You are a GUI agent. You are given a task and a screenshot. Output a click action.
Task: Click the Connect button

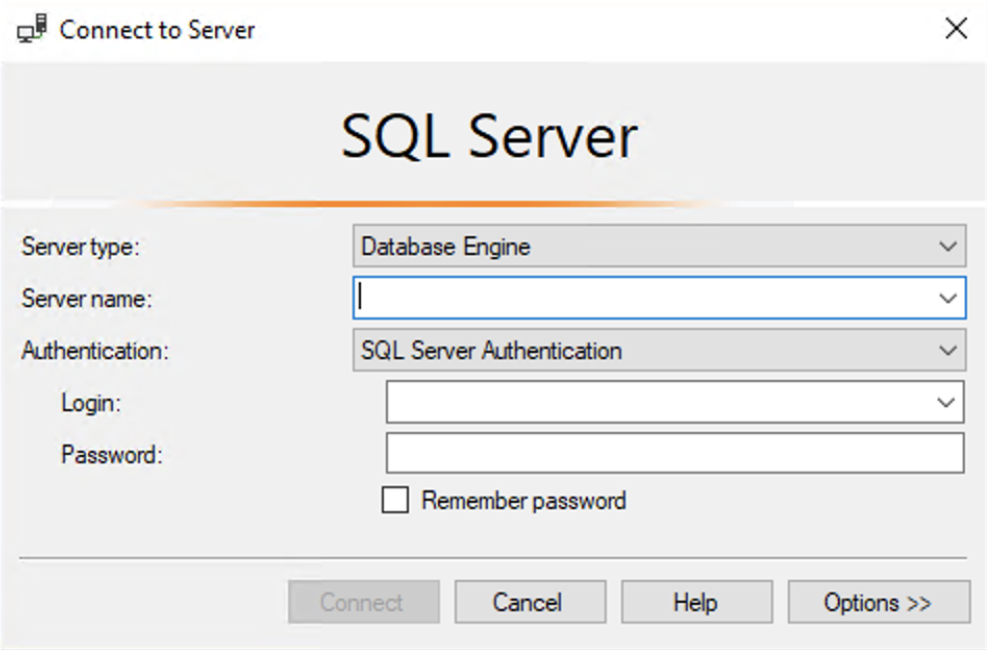[x=364, y=602]
